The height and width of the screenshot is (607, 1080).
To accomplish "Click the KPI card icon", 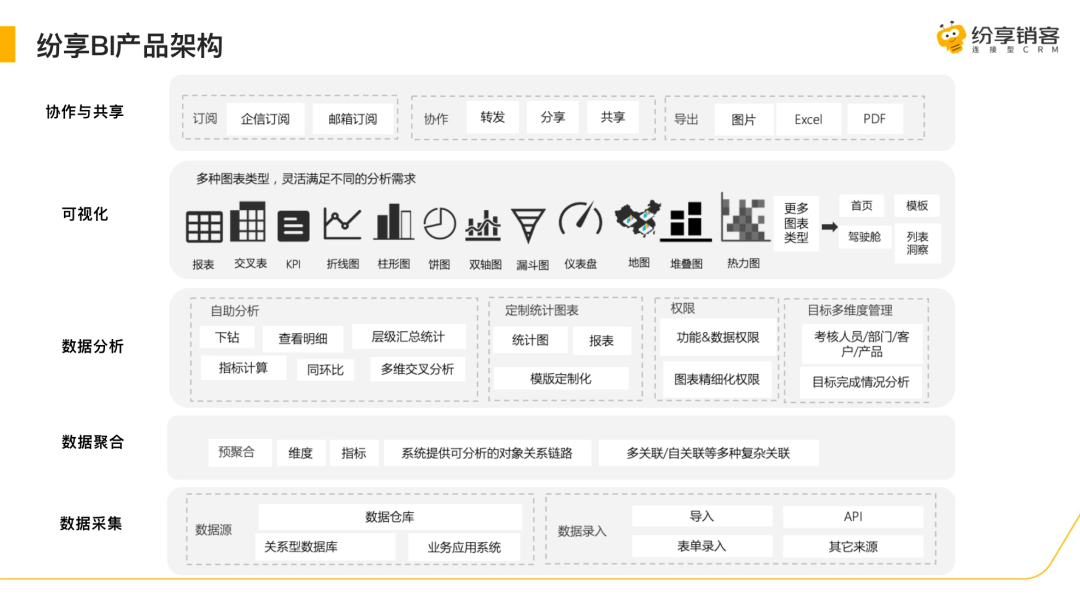I will click(293, 226).
